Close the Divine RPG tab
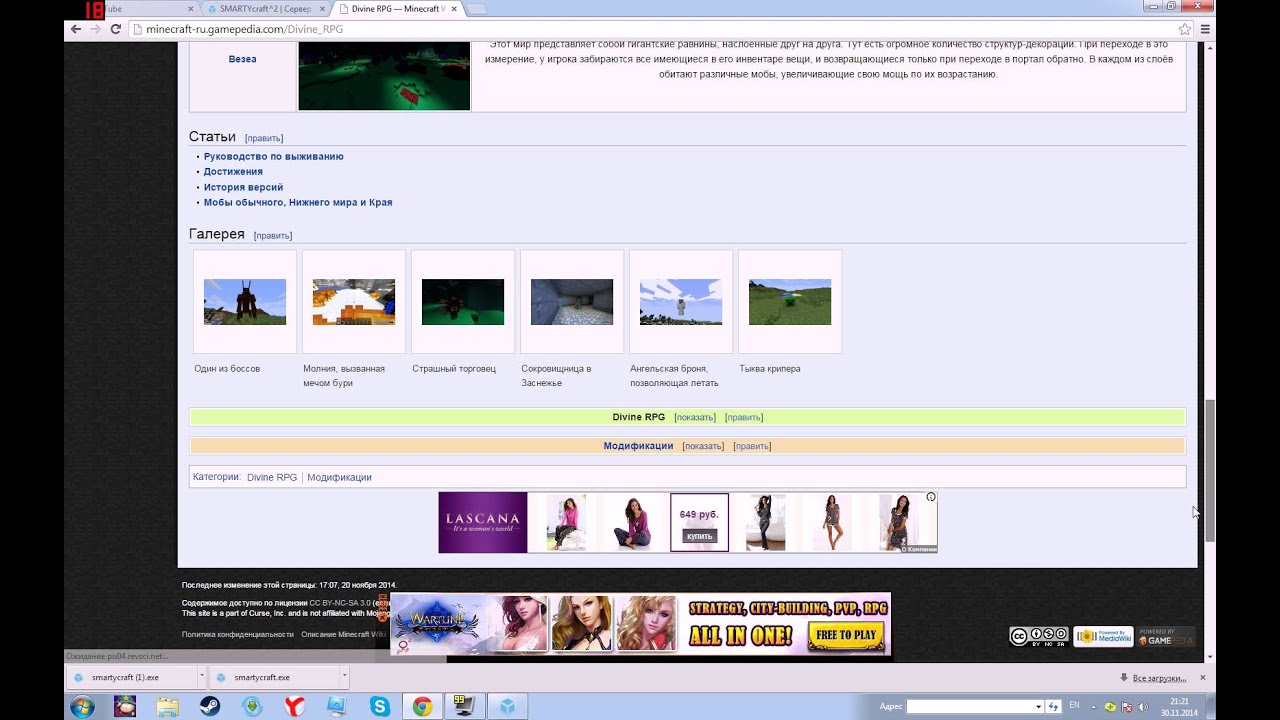Screen dimensions: 1280x720 454,9
